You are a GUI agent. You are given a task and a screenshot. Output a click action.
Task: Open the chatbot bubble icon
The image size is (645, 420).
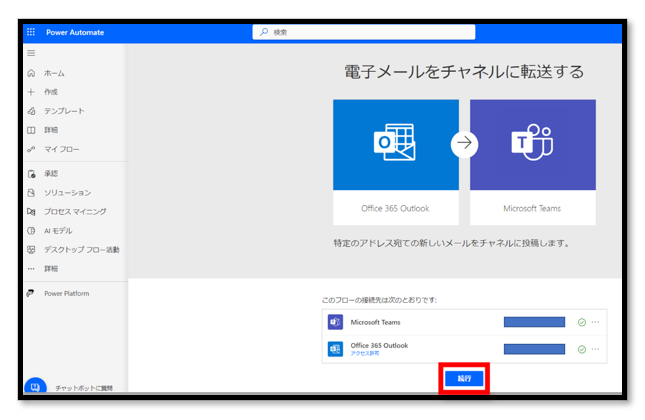(35, 386)
